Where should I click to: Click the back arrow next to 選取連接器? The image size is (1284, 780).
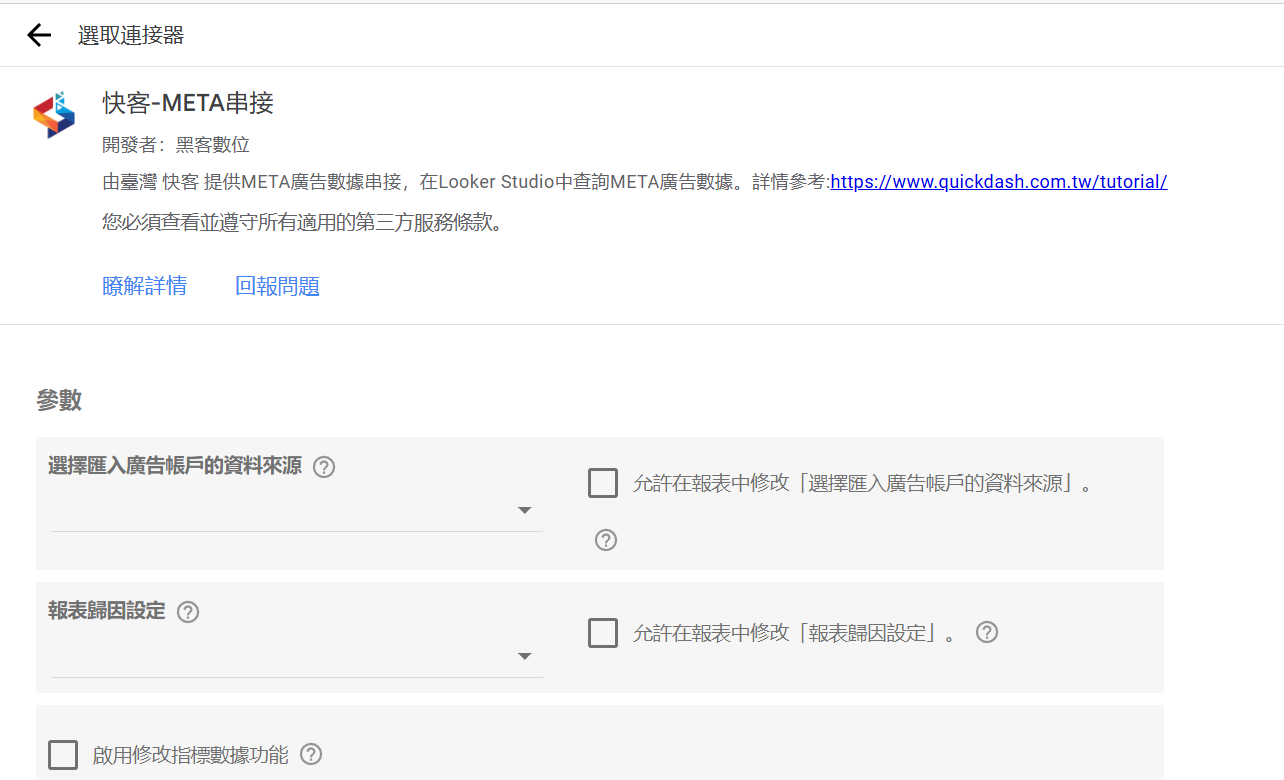click(39, 36)
